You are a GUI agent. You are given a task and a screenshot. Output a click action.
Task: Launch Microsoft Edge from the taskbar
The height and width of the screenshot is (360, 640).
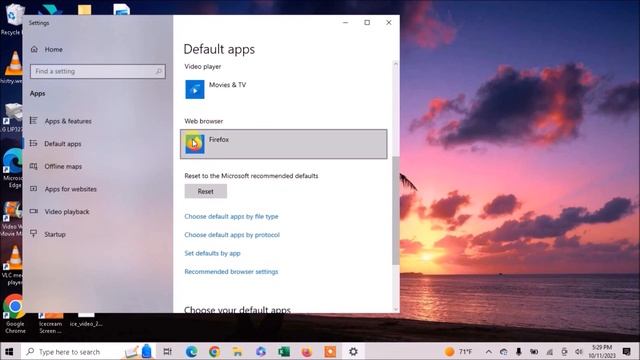click(x=191, y=351)
